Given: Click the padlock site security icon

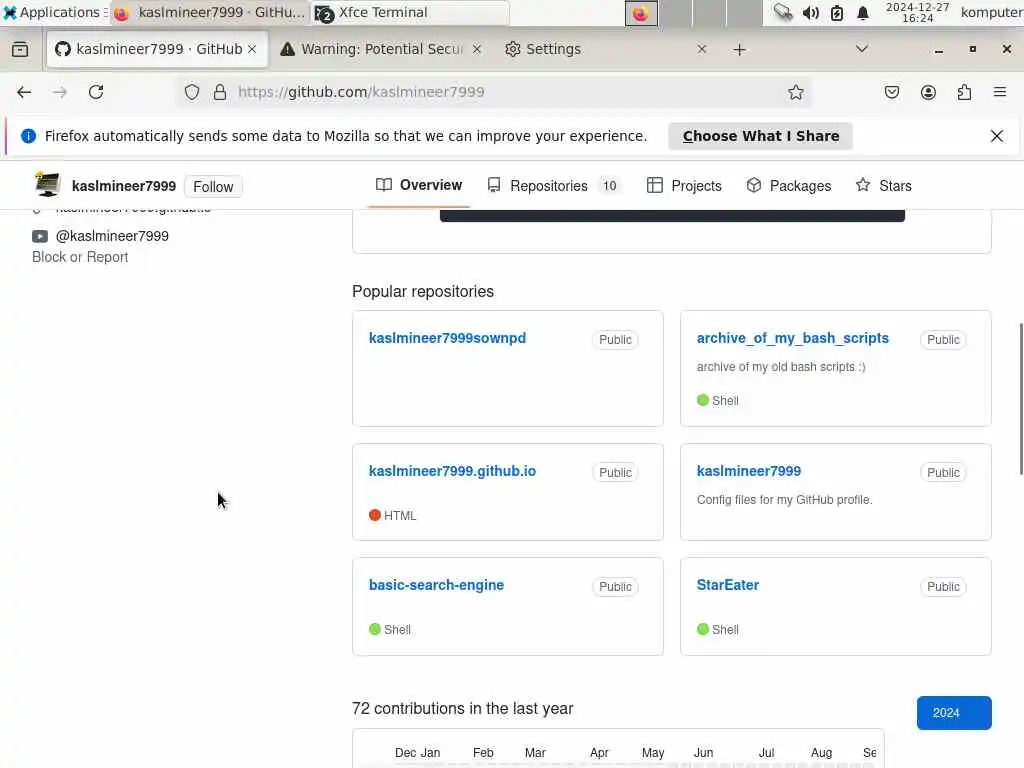Looking at the screenshot, I should point(220,92).
